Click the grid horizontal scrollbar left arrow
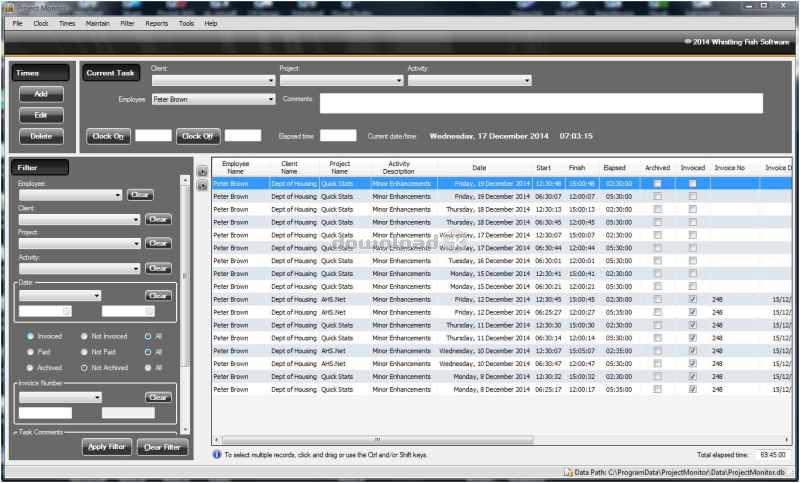This screenshot has width=800, height=483. pyautogui.click(x=216, y=440)
